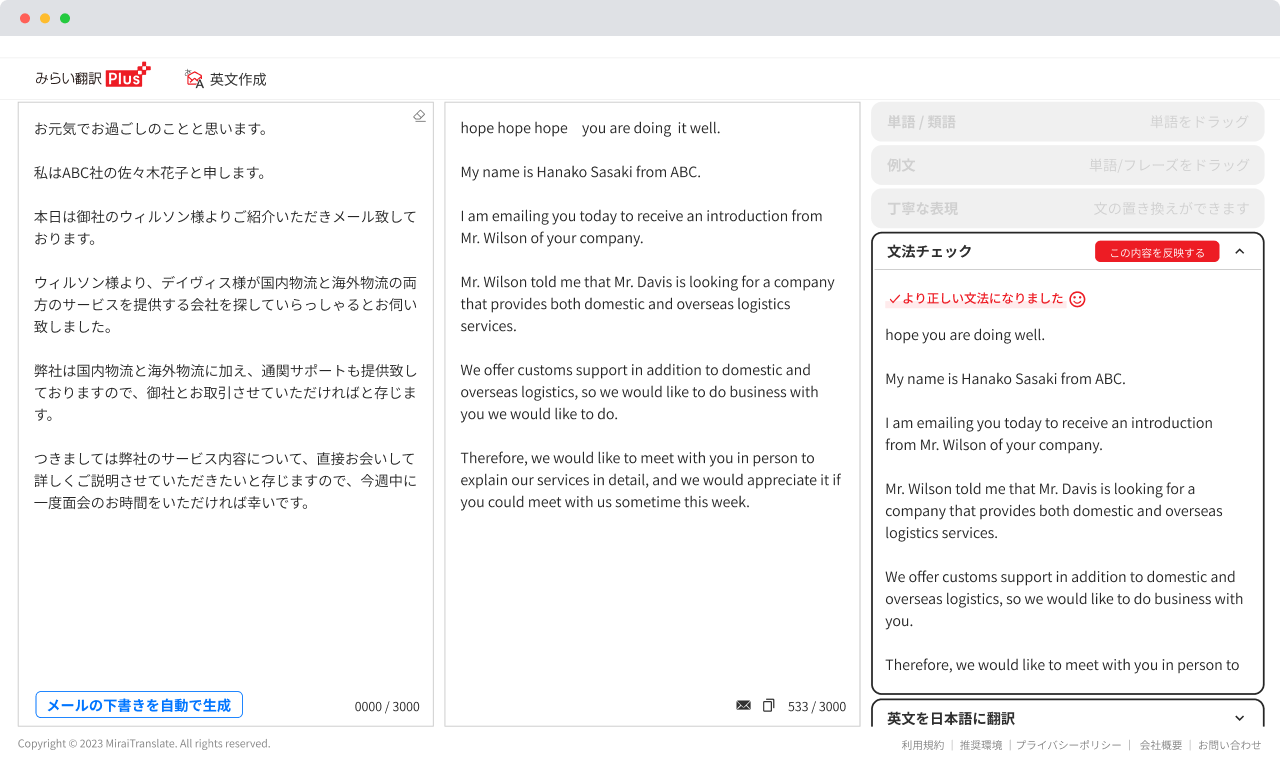
Task: Click the copy icon beside 533 / 3000
Action: pyautogui.click(x=768, y=705)
